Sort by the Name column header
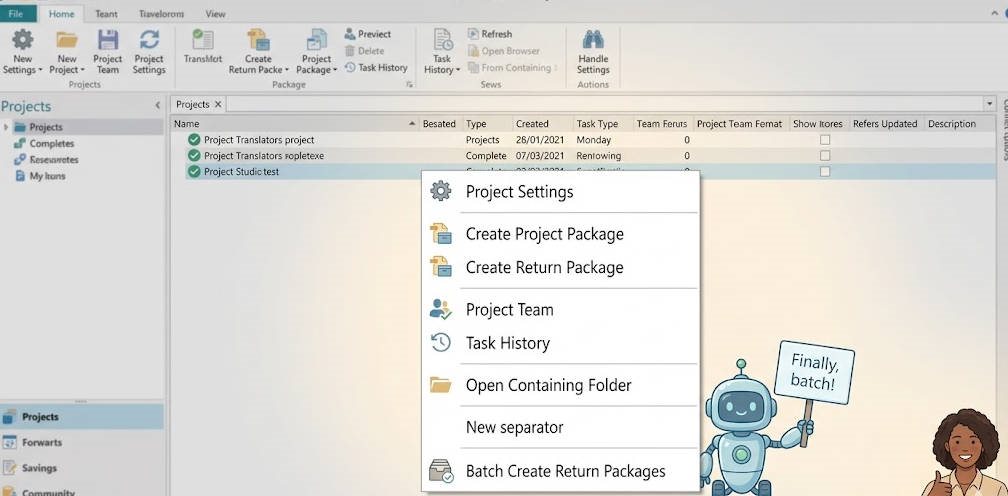The image size is (1008, 496). [x=294, y=123]
